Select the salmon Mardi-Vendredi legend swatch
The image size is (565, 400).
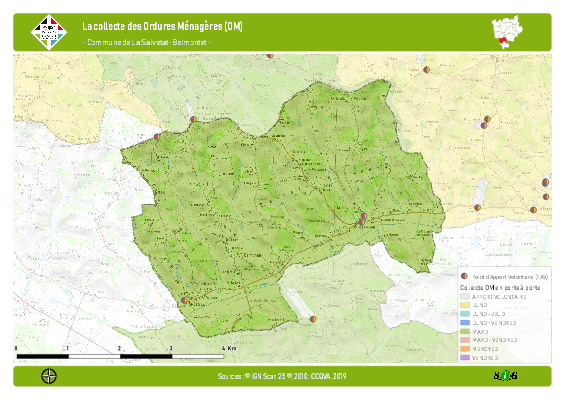tap(465, 340)
